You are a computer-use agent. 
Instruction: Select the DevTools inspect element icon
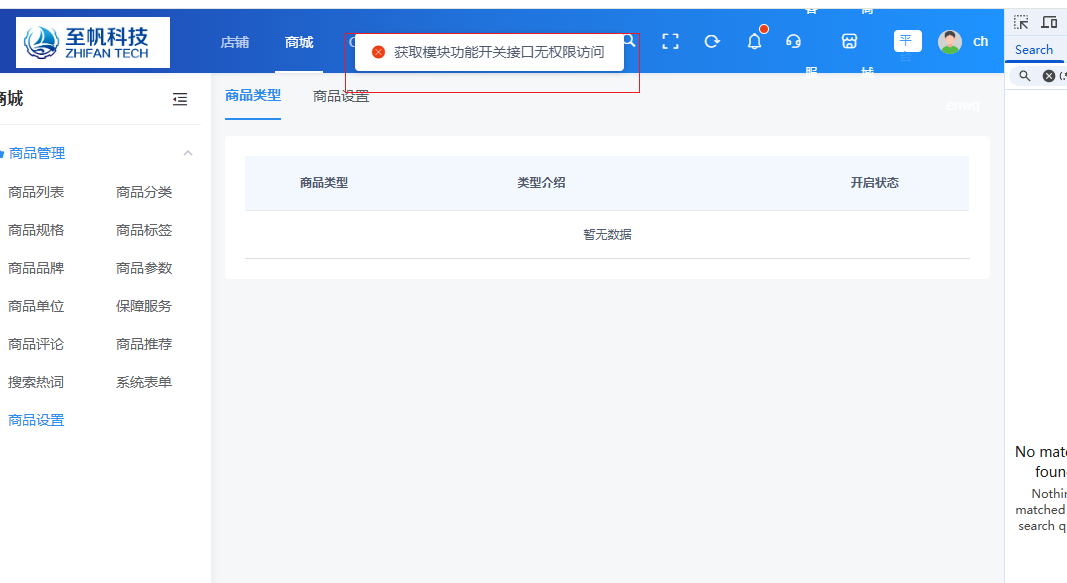[x=1021, y=22]
